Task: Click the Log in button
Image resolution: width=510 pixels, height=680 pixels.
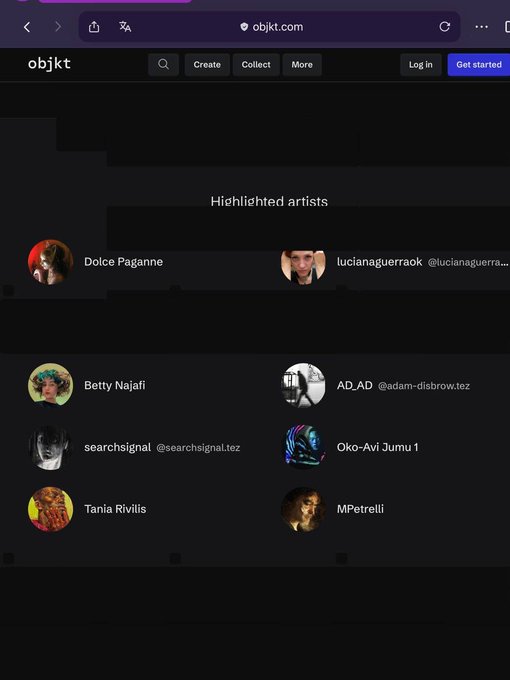Action: [x=421, y=65]
